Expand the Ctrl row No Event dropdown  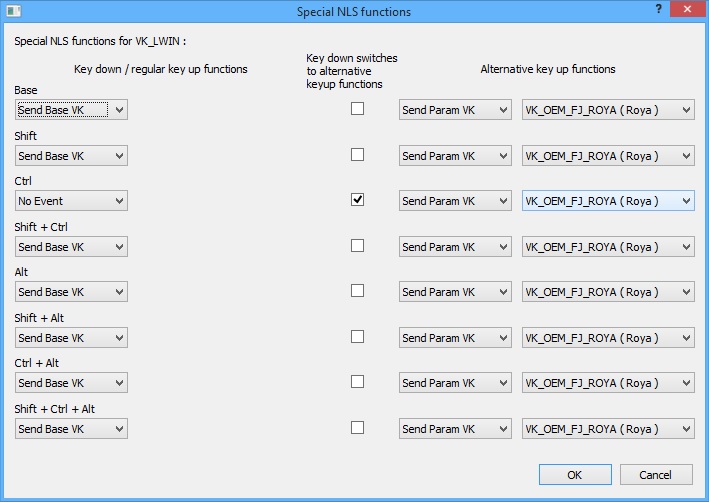71,201
